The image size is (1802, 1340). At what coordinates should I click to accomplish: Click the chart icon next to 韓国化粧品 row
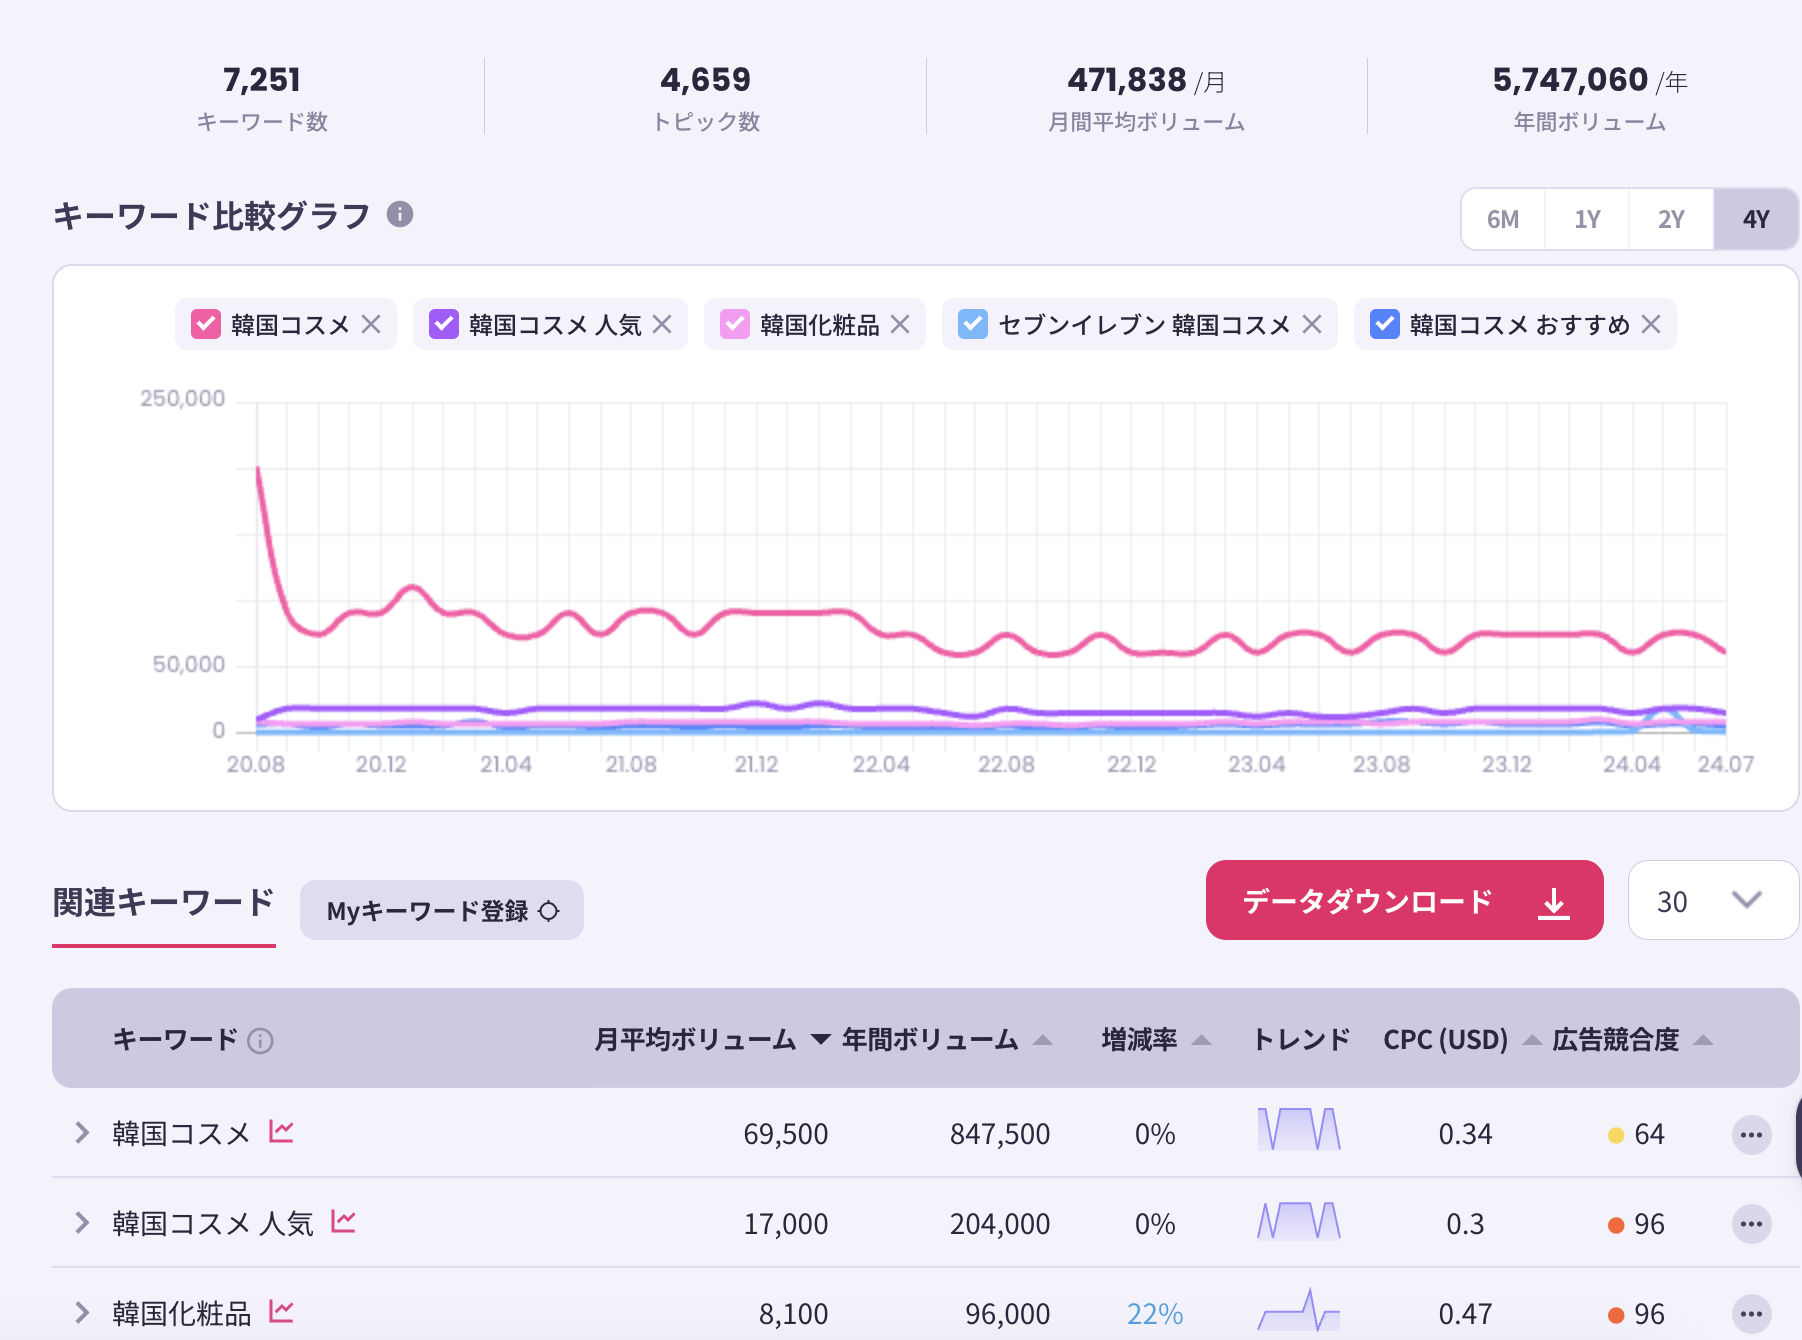(281, 1312)
